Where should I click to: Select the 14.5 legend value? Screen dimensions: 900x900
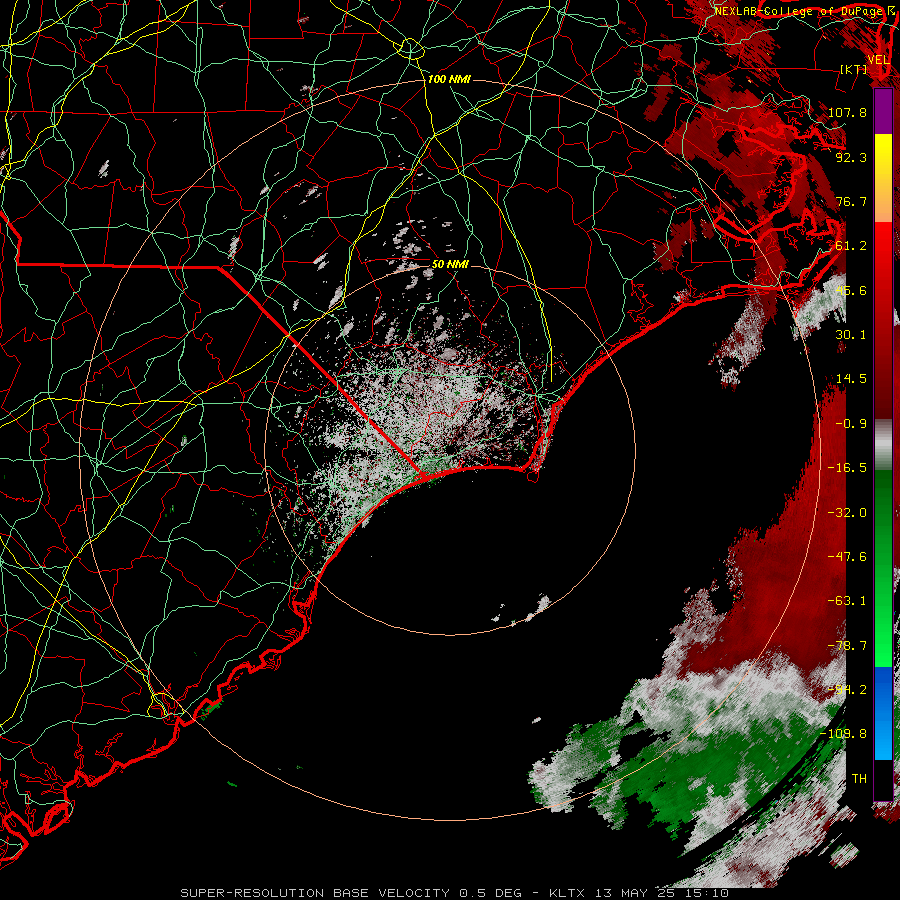coord(851,379)
